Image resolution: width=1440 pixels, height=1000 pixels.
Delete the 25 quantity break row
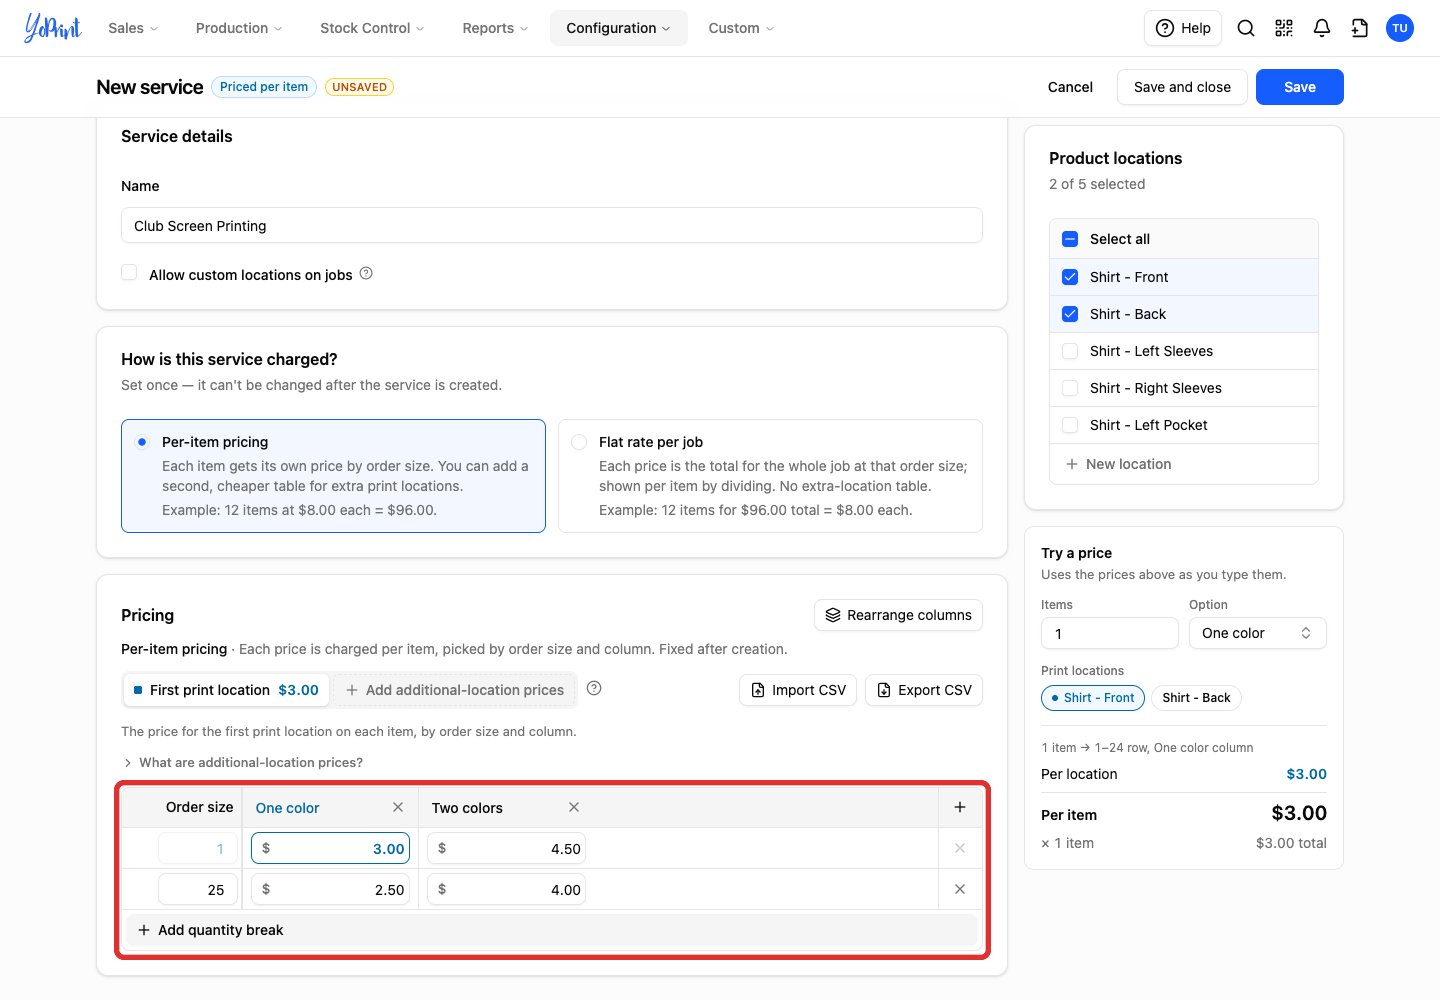coord(960,889)
